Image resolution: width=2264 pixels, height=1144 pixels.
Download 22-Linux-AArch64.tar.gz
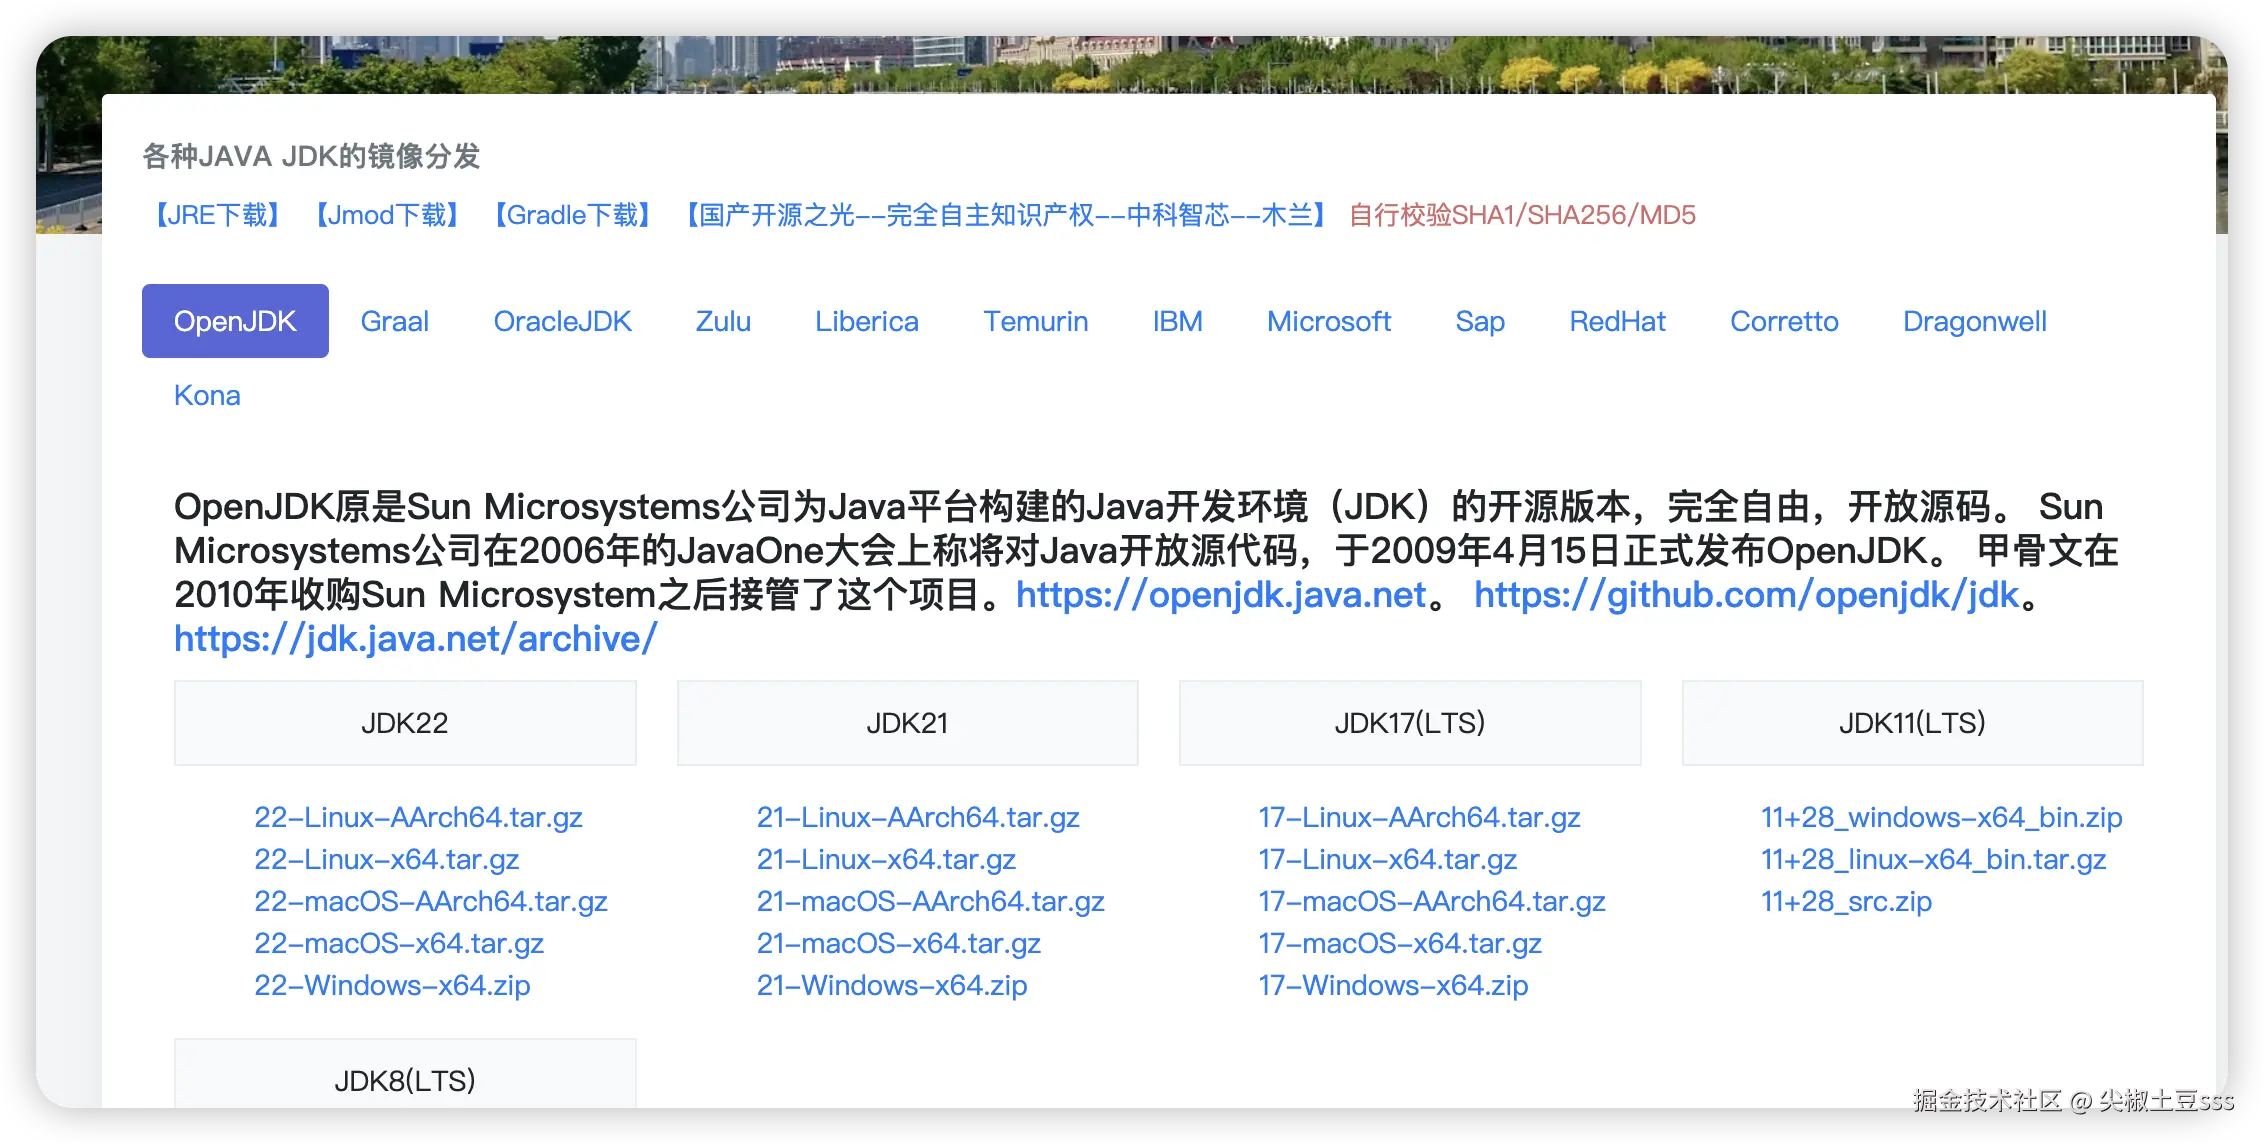[418, 817]
